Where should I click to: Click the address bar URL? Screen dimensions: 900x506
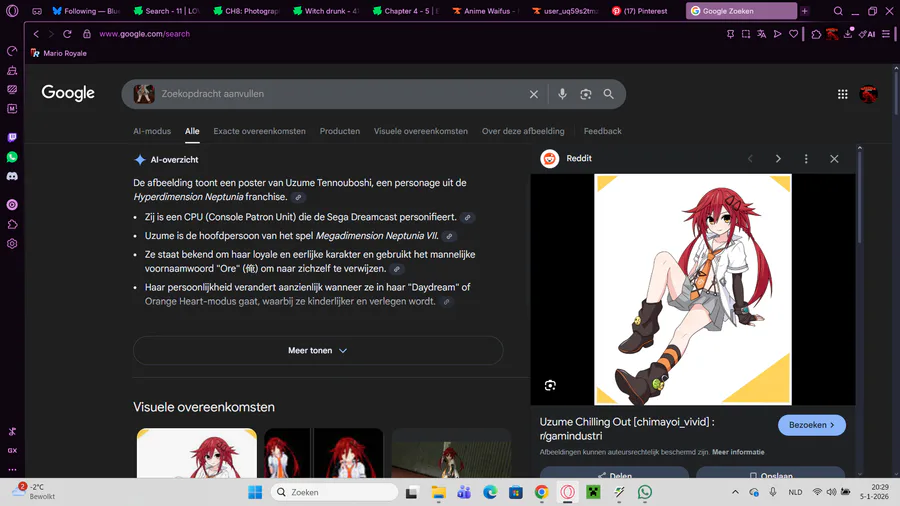145,34
